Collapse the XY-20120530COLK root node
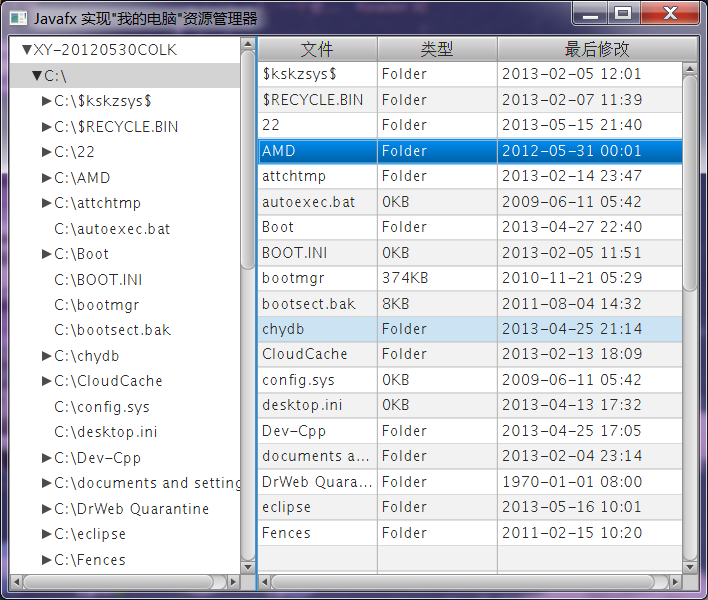Image resolution: width=708 pixels, height=600 pixels. click(27, 50)
